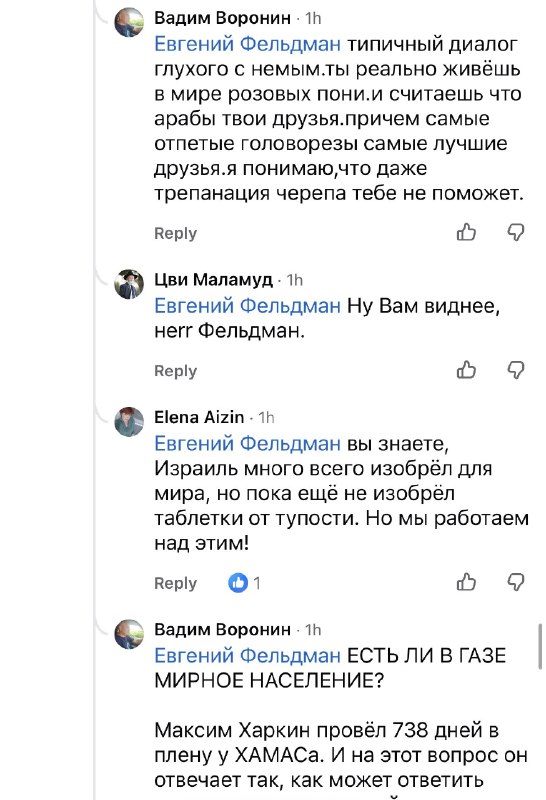546x800 pixels.
Task: Open Elena Aizin's profile picture
Action: click(x=129, y=421)
